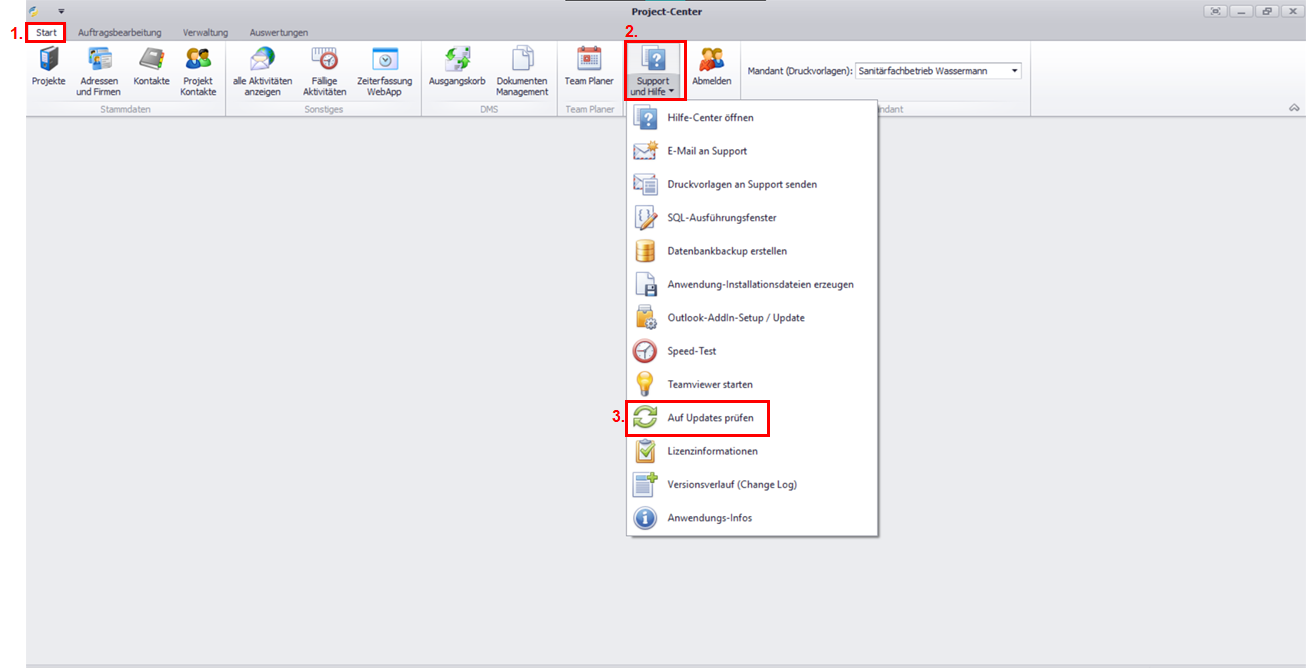Show alle Aktivitäten anzeigen
1306x668 pixels.
(x=262, y=70)
